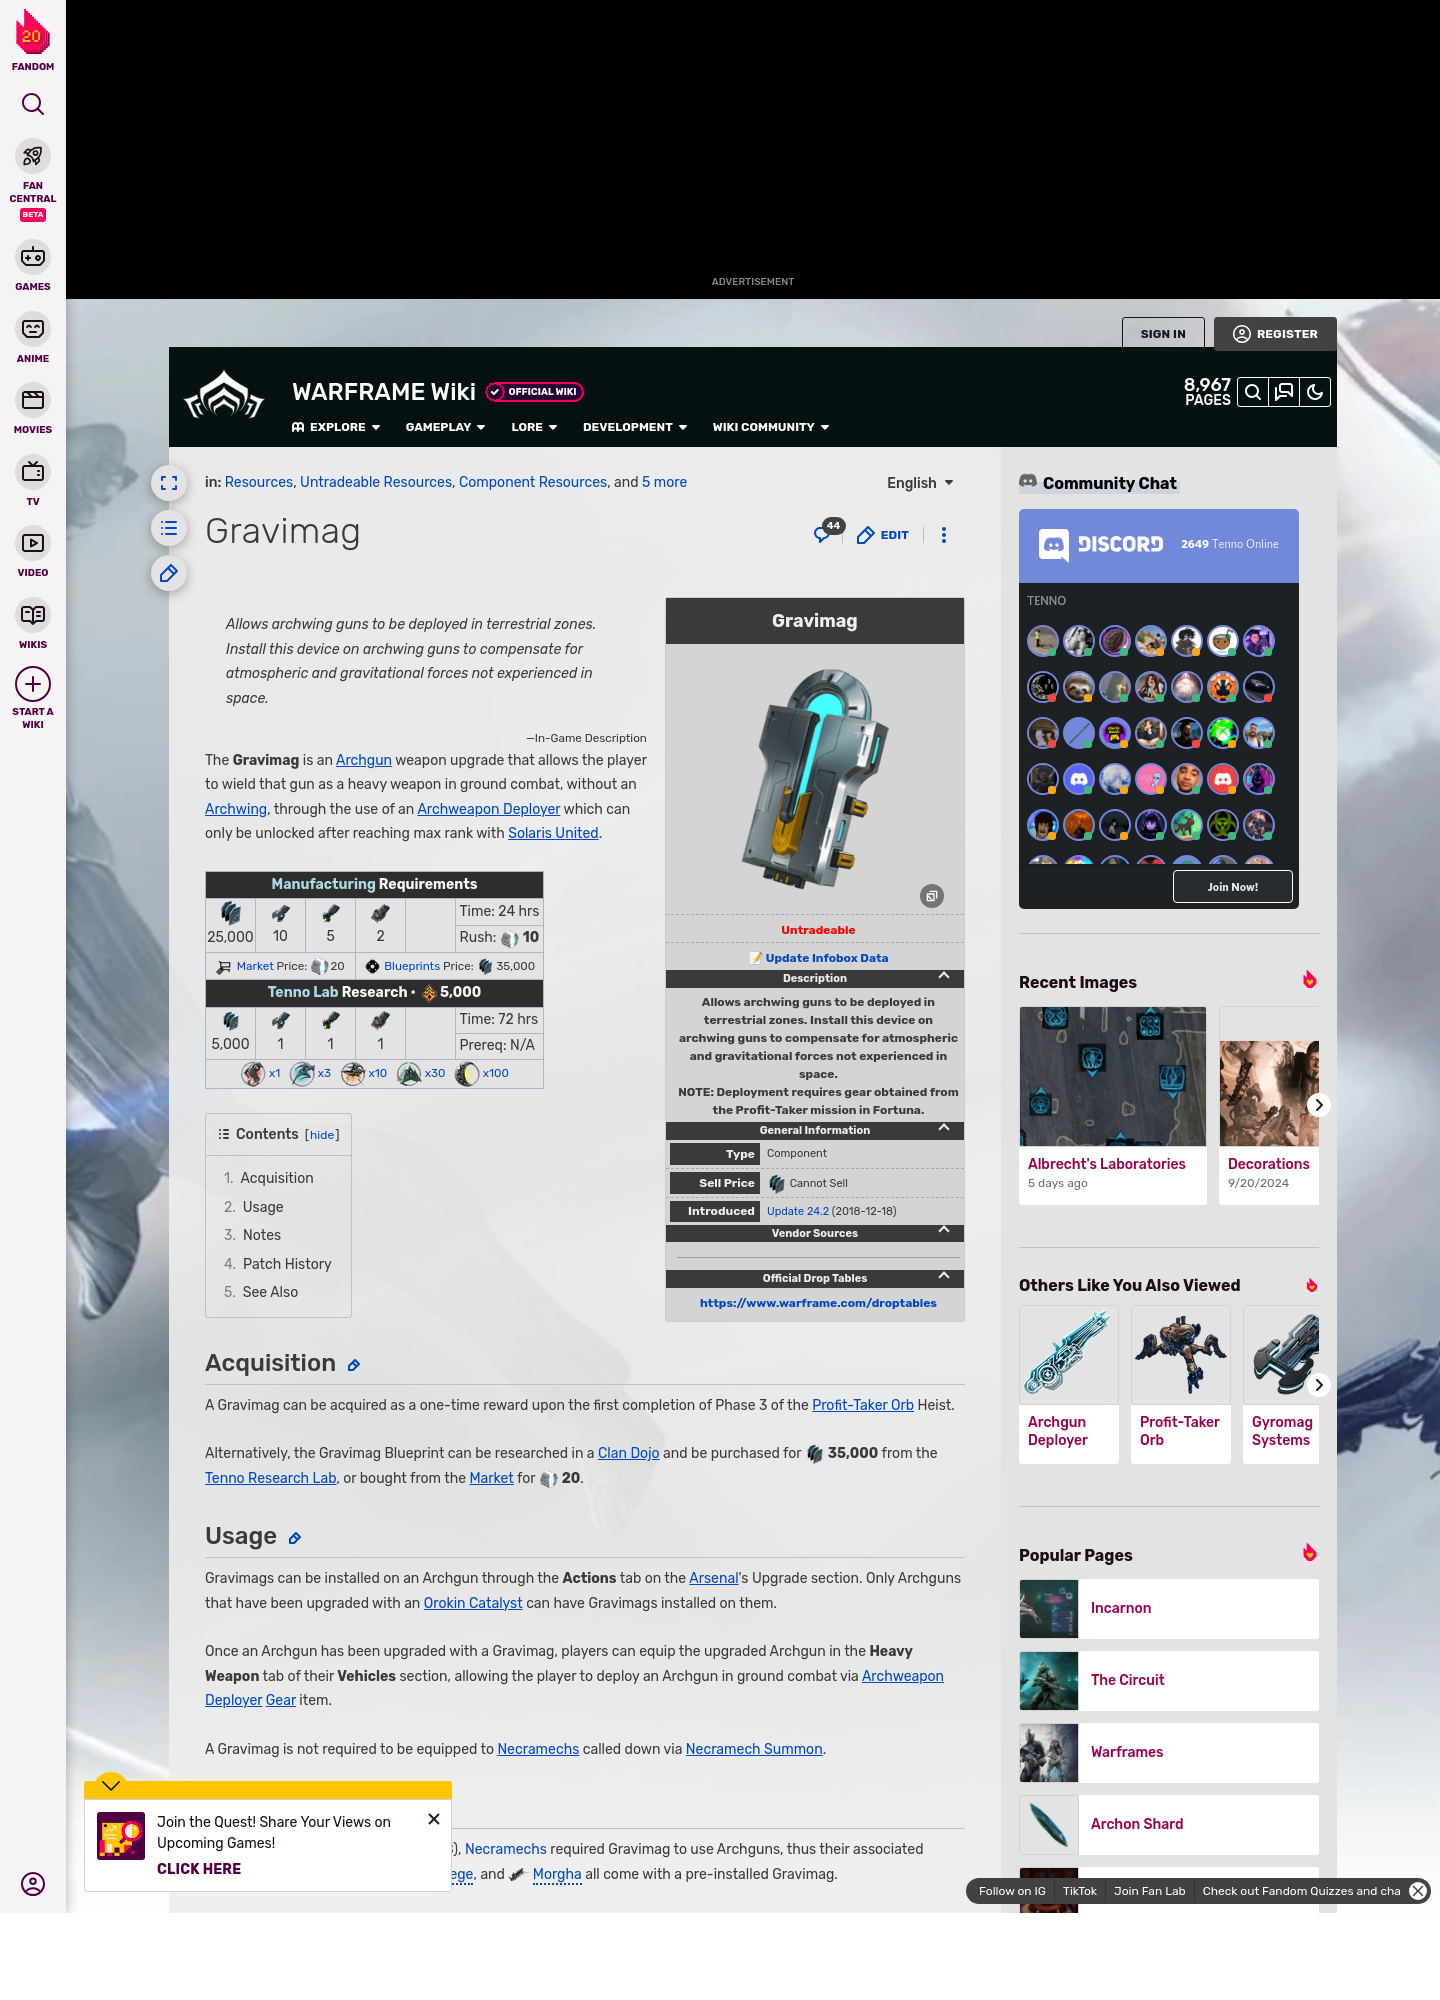
Task: Hide the Contents table
Action: (322, 1135)
